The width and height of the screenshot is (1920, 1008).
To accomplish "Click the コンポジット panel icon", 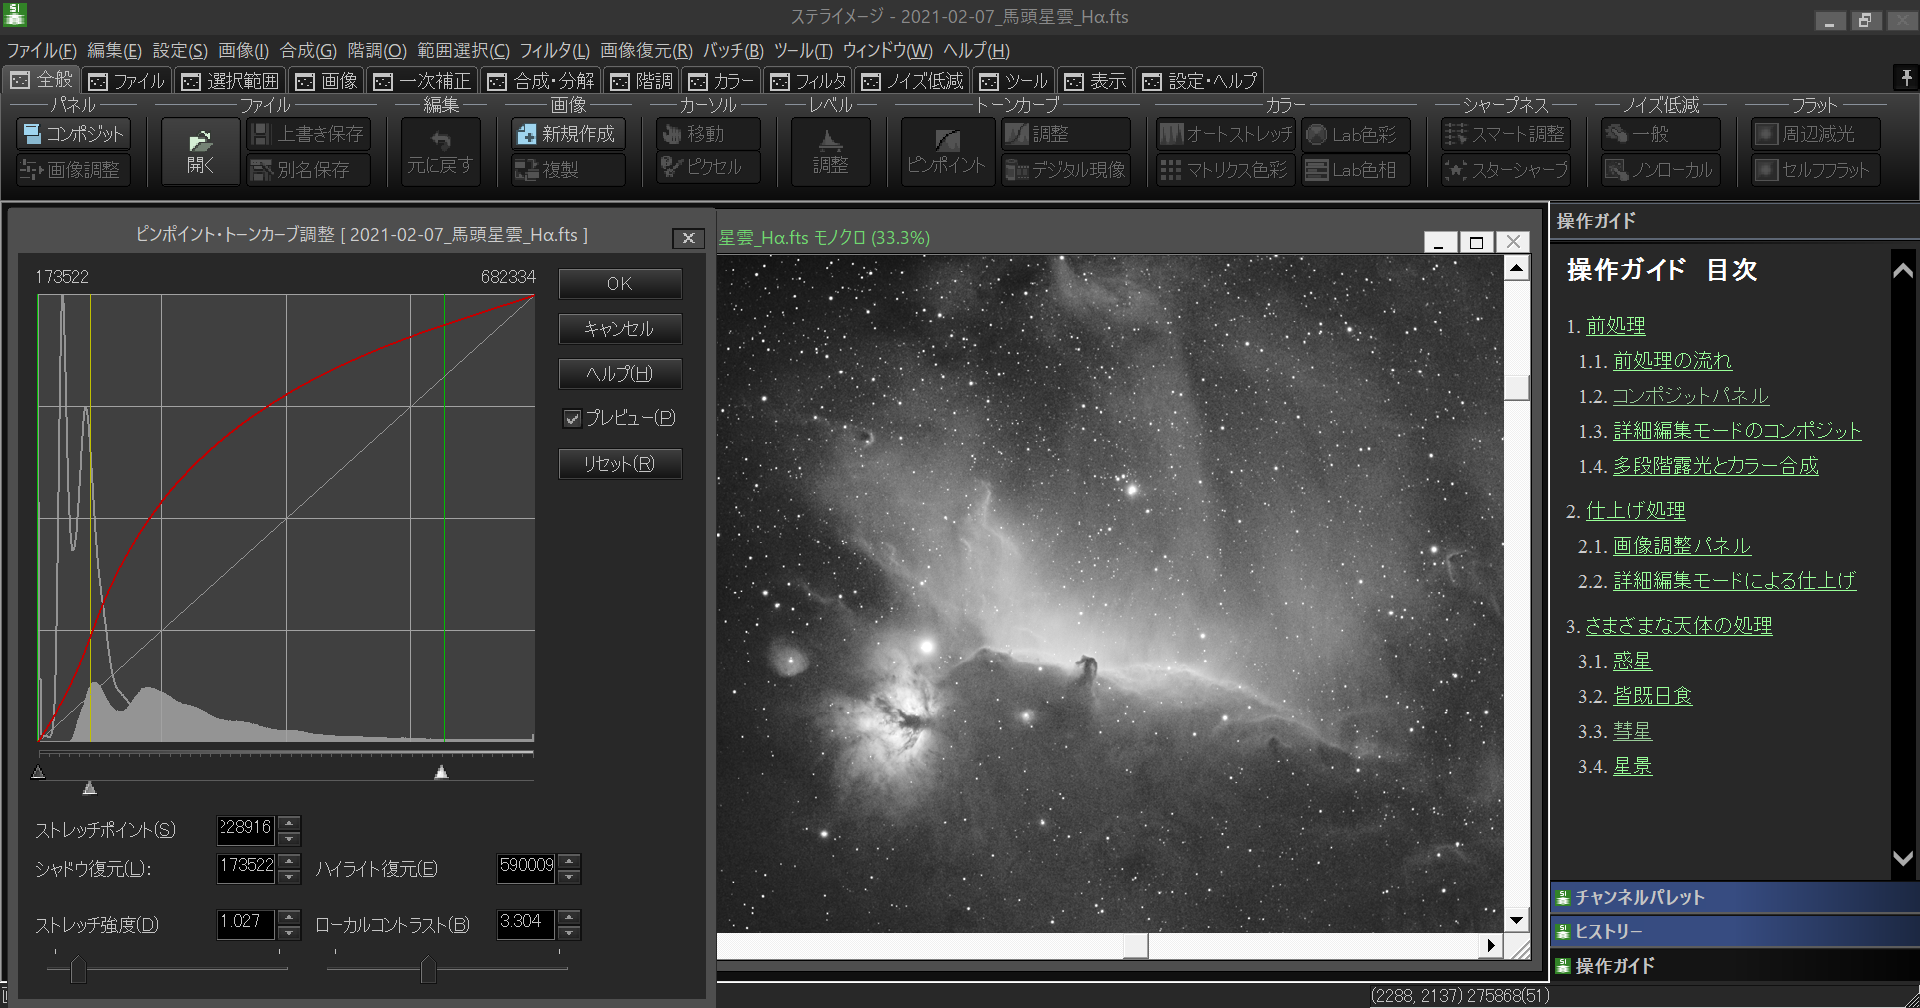I will (x=33, y=134).
